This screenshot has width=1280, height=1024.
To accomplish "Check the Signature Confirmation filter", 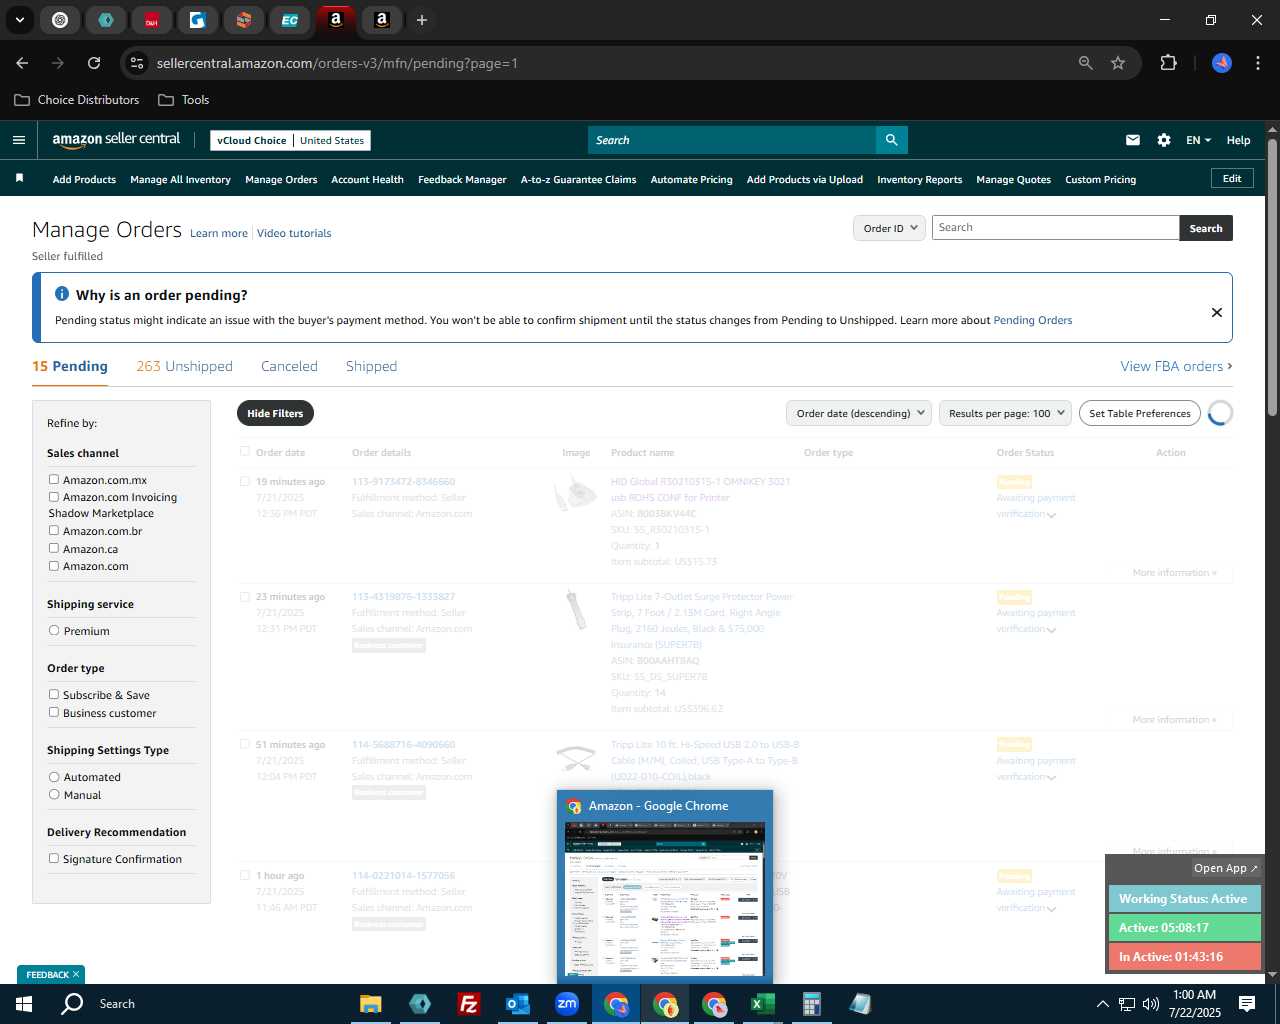I will [54, 859].
